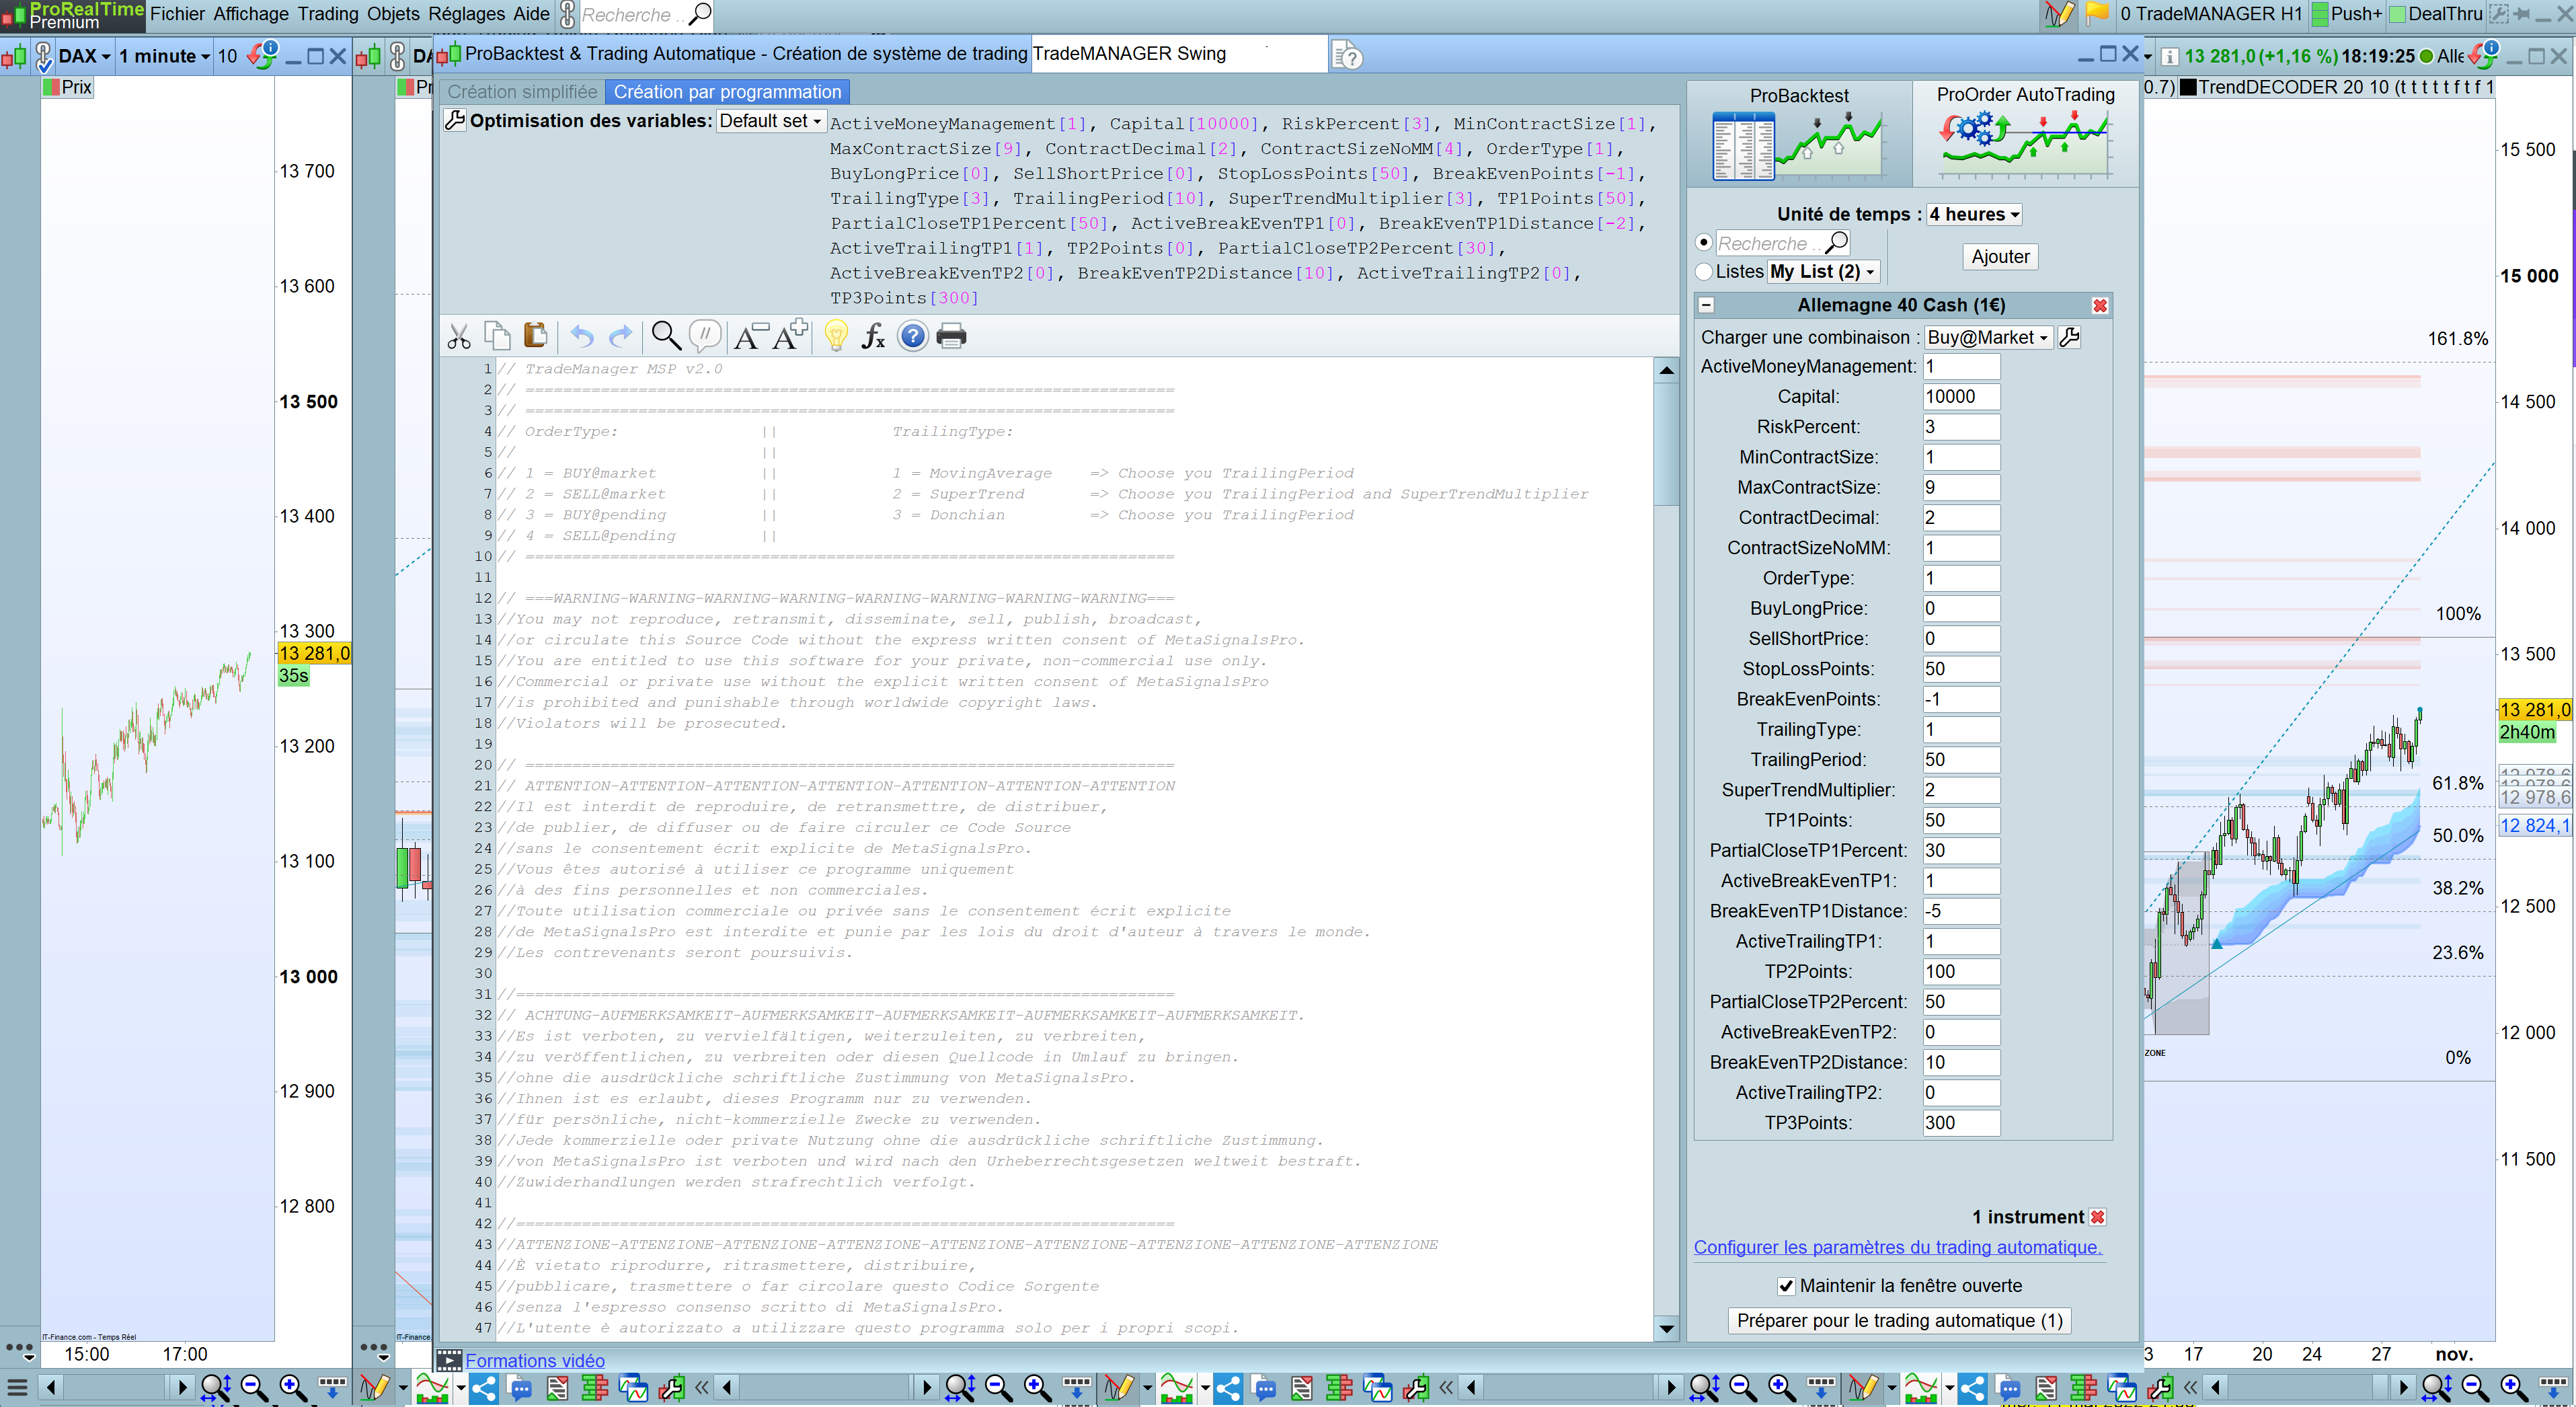Increase editor font size icon

tap(790, 336)
